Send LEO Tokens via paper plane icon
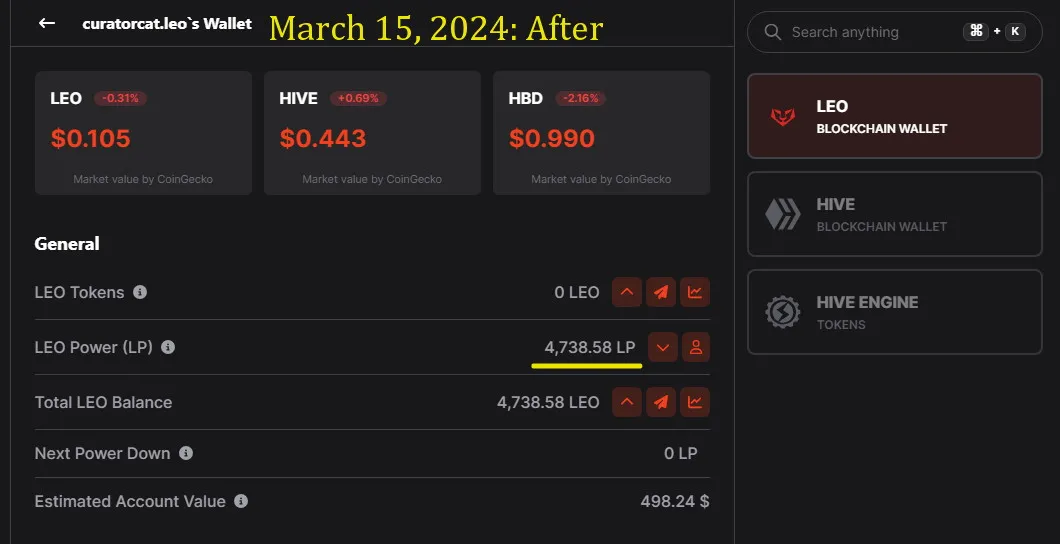 point(661,292)
